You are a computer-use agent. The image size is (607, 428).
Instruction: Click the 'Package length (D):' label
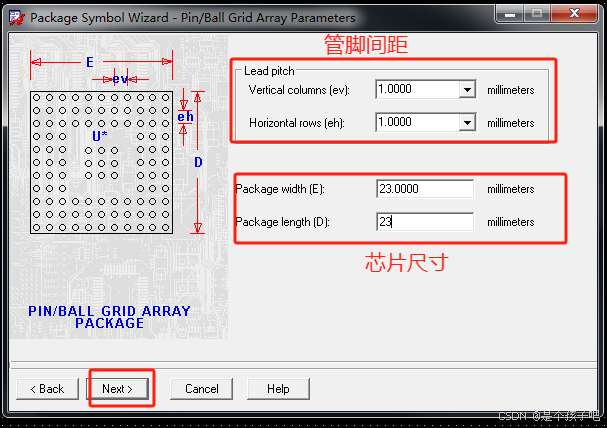coord(282,222)
